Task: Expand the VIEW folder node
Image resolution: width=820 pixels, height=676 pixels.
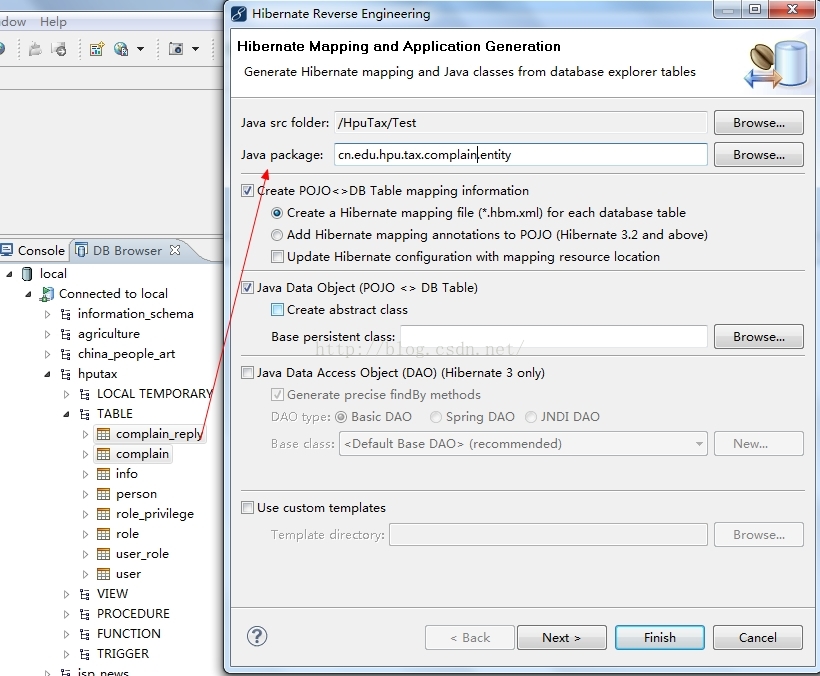Action: 66,594
